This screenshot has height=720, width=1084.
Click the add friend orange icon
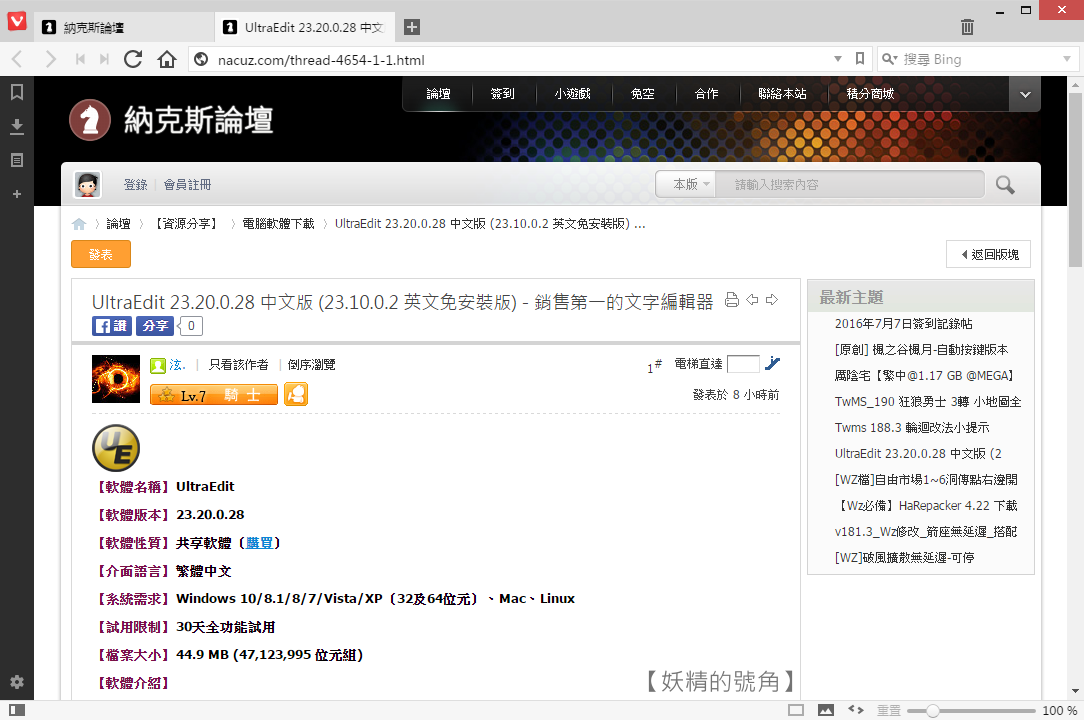(296, 394)
